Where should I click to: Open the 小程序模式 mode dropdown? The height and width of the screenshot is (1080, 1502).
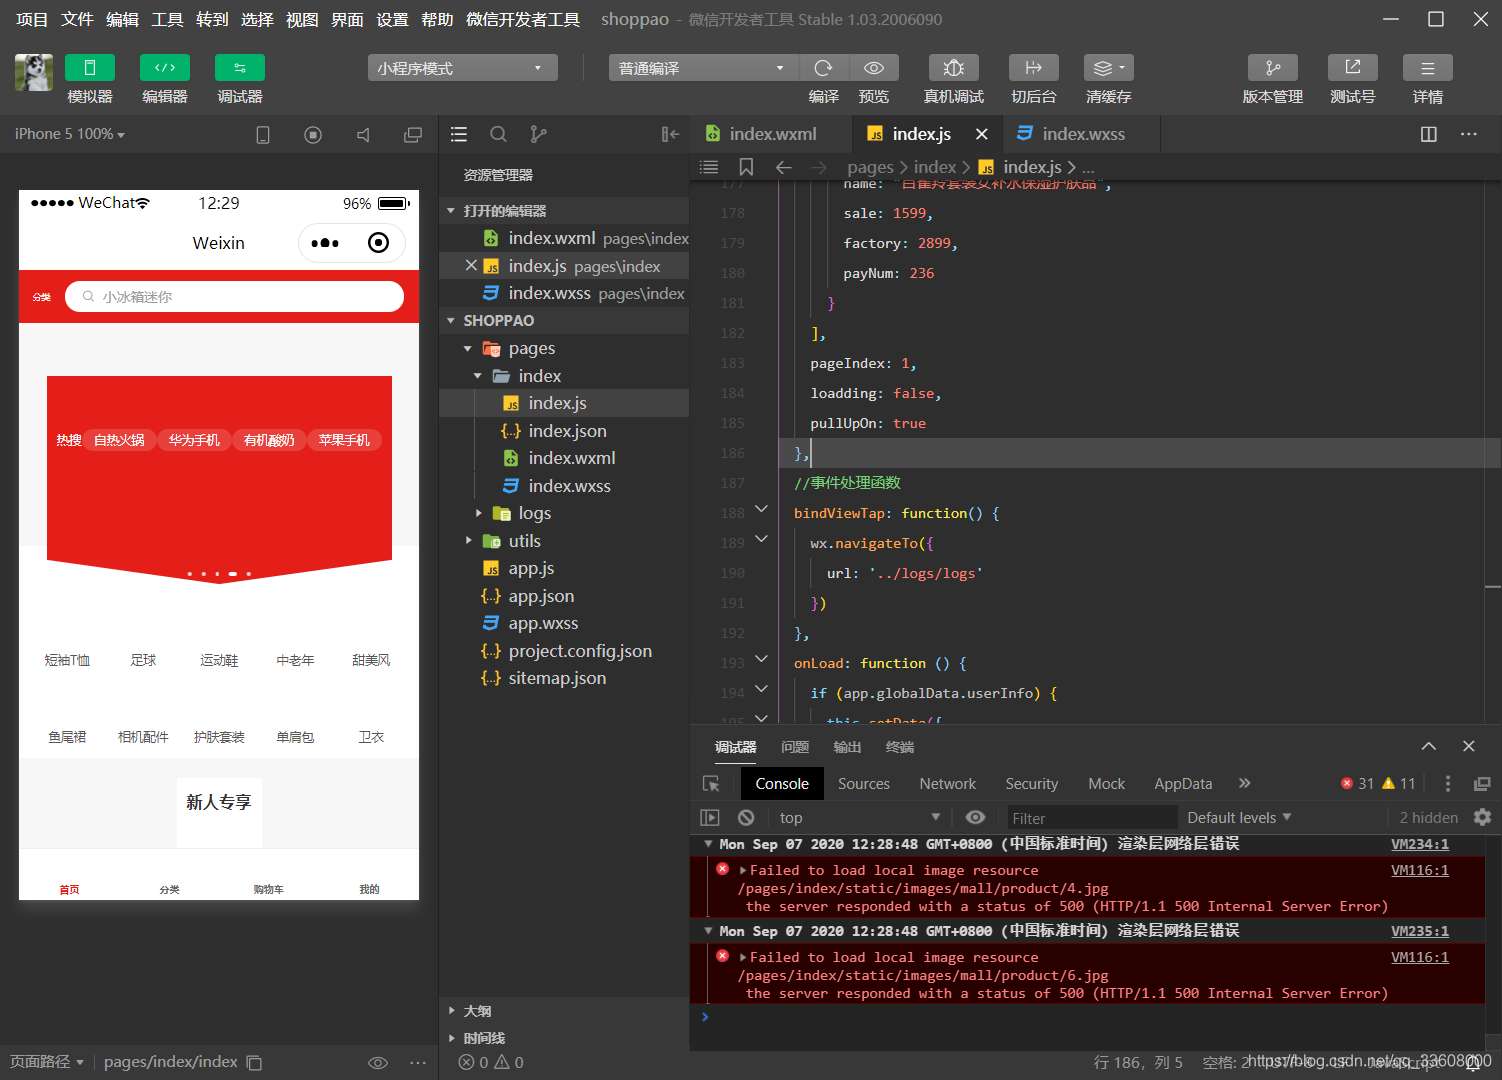(462, 68)
